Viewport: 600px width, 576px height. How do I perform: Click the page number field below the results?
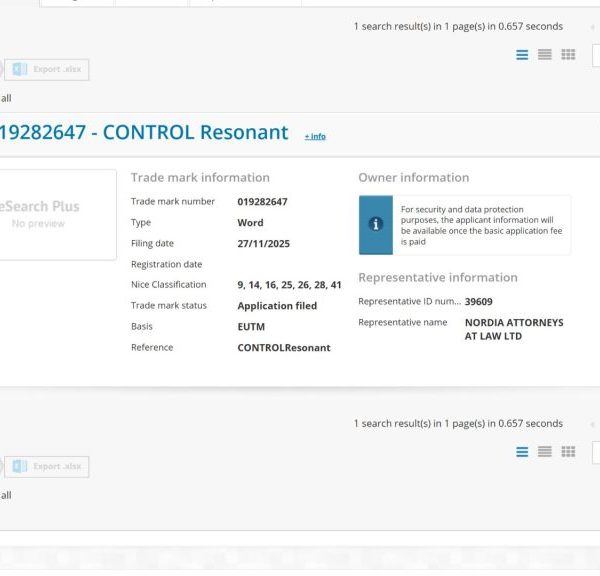tap(596, 453)
